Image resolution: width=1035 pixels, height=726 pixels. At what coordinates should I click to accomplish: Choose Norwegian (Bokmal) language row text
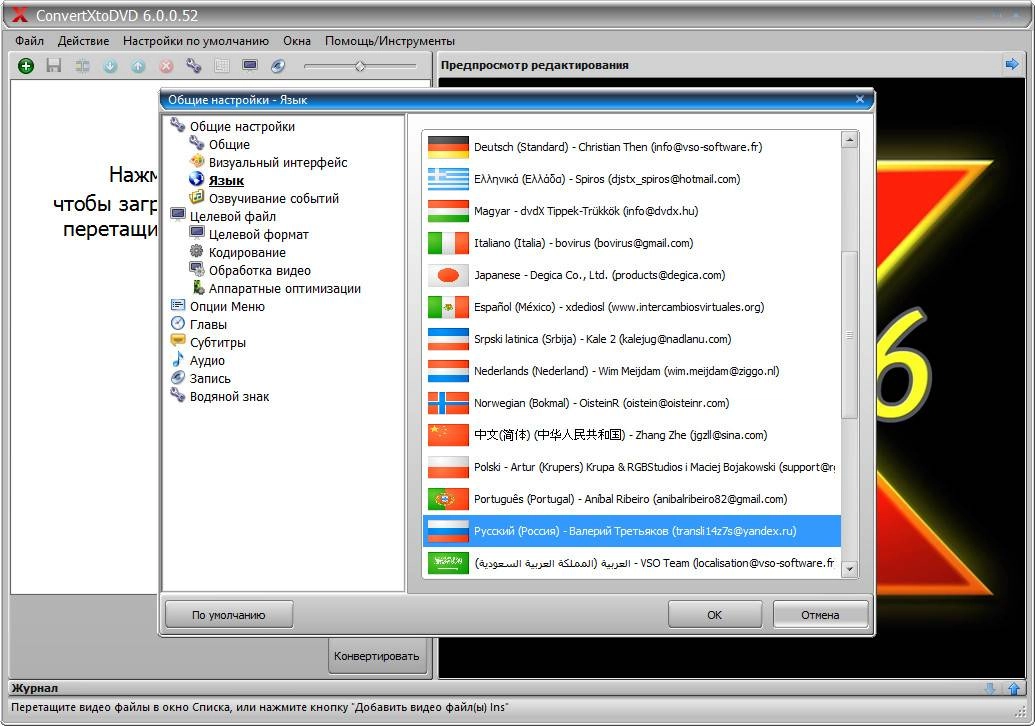coord(601,403)
